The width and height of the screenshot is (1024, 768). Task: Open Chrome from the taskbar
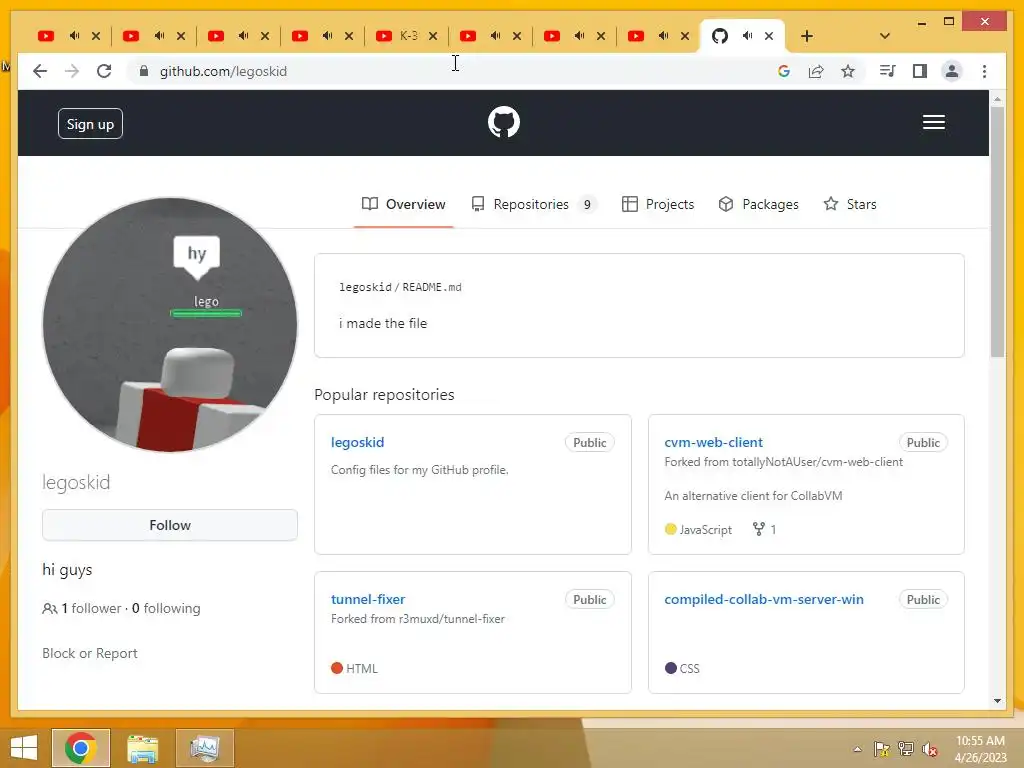click(x=81, y=748)
